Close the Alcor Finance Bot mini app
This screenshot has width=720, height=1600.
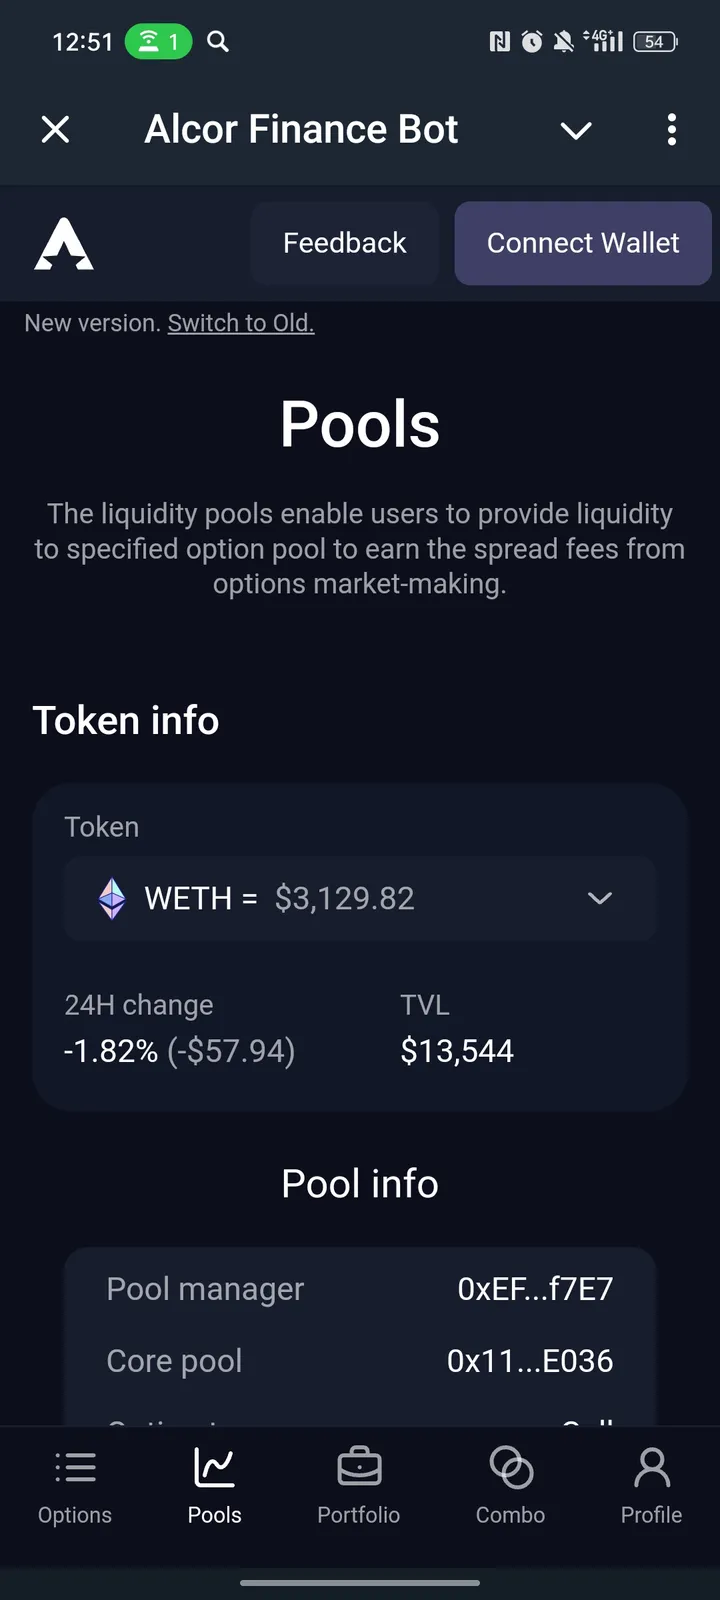click(x=56, y=129)
